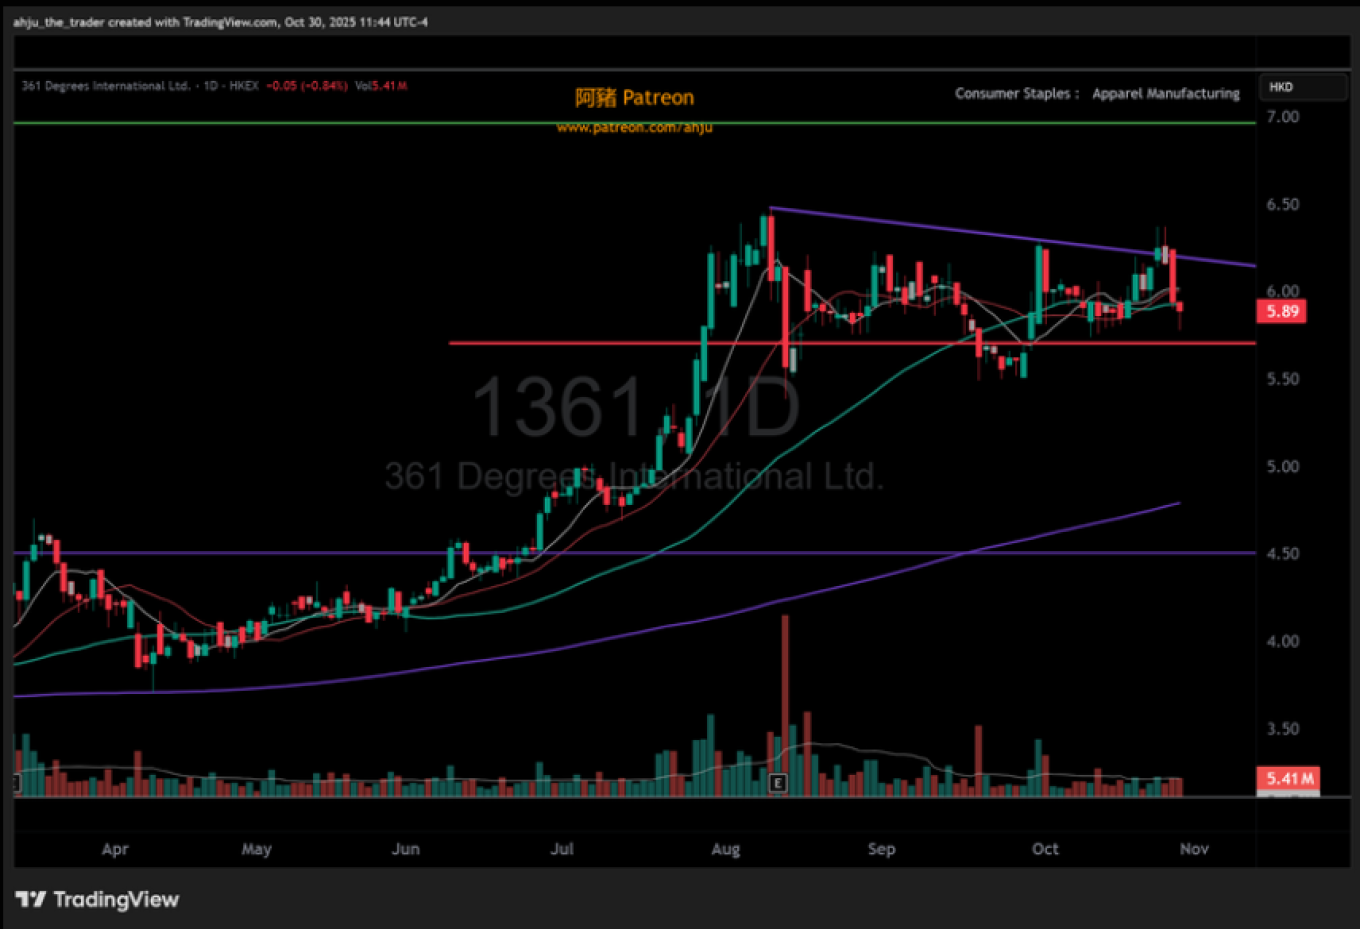Open the www.patreon.com/anju link
Screen dimensions: 1360x929
(634, 128)
